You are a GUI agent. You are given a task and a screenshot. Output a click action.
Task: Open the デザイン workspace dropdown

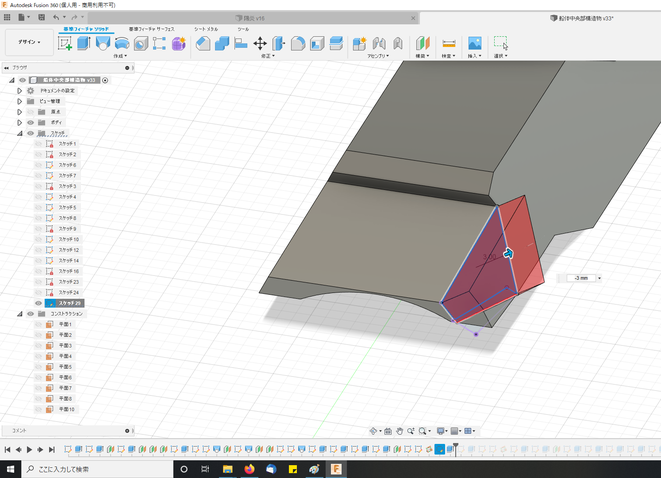click(x=29, y=42)
